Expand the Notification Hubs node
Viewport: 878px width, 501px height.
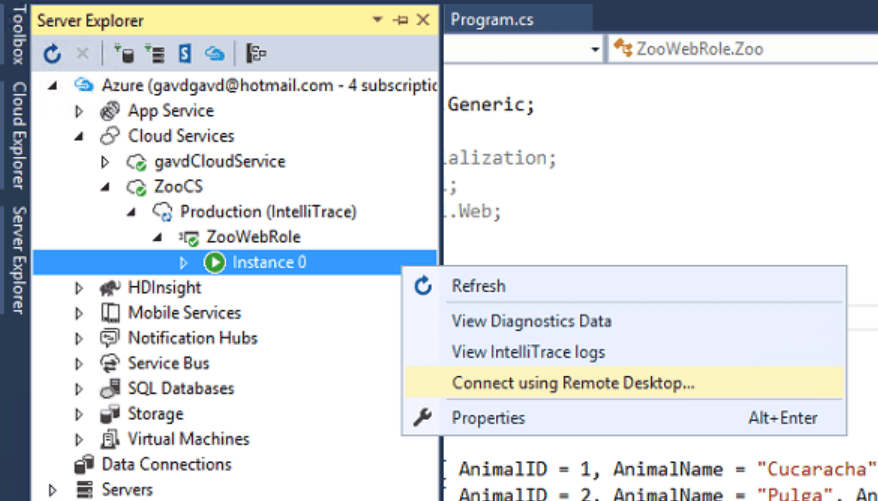(79, 338)
